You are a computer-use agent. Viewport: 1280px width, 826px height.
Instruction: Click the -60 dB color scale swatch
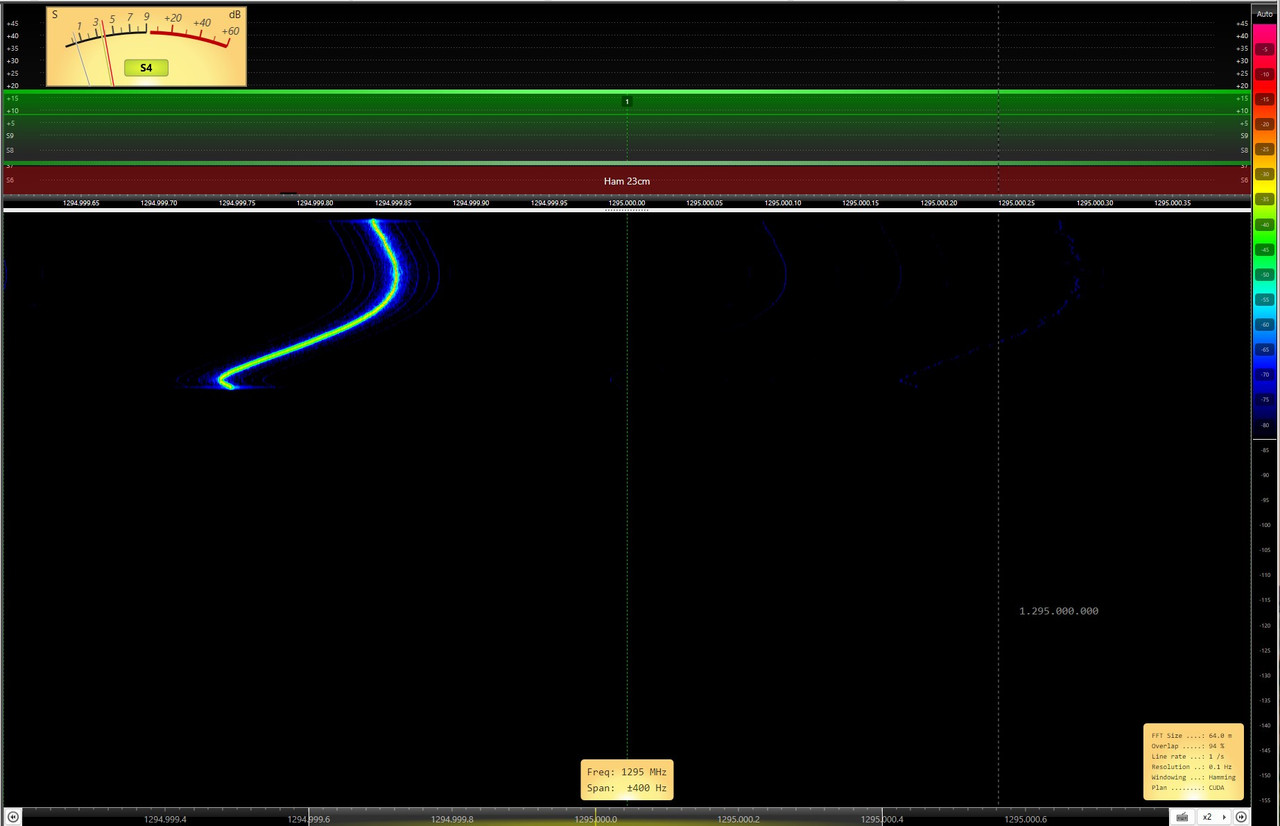click(x=1265, y=325)
